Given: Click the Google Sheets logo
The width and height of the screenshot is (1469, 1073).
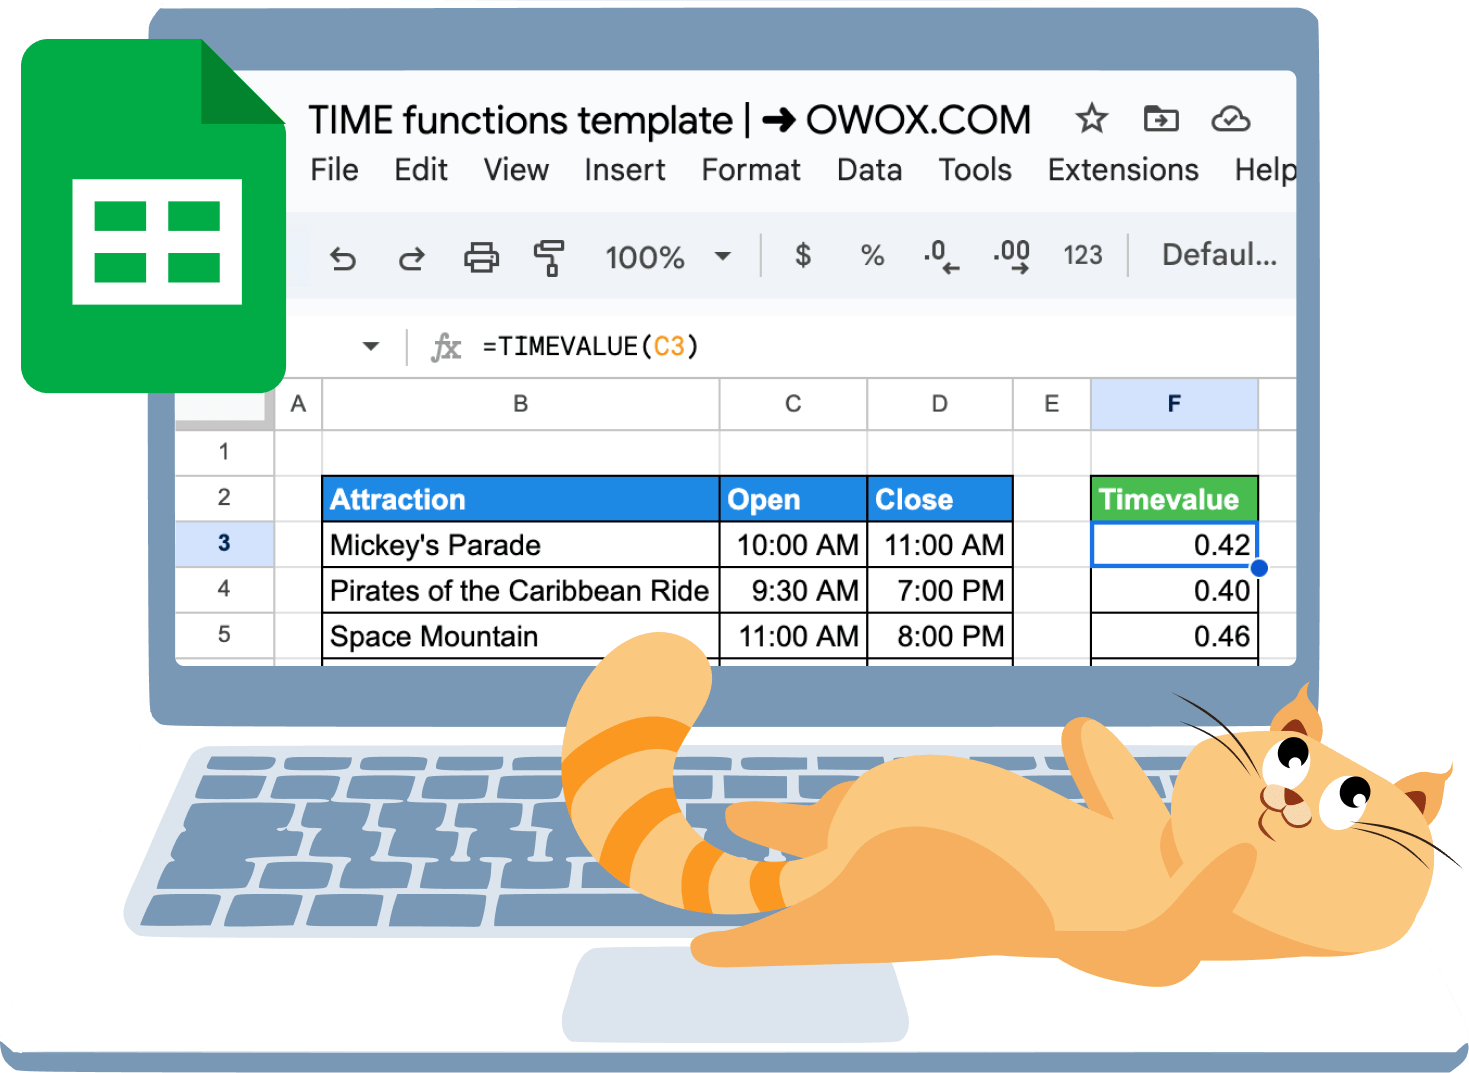Looking at the screenshot, I should point(153,216).
